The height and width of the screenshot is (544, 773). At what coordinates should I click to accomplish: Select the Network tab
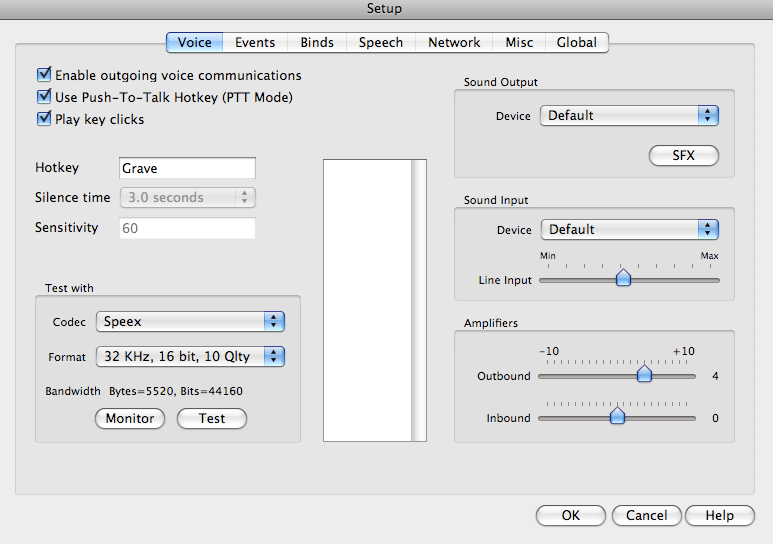[x=454, y=43]
